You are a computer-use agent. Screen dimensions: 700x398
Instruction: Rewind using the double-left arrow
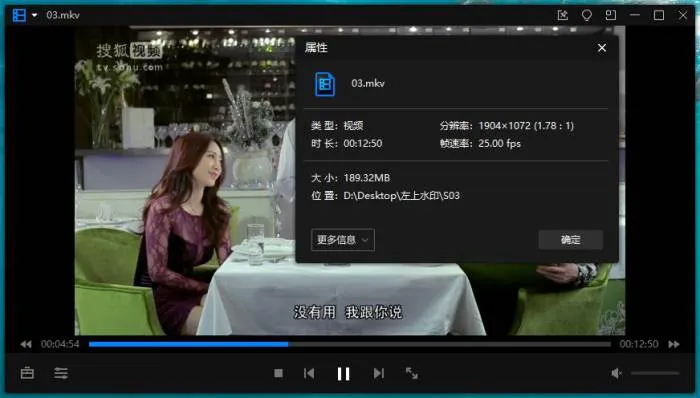pyautogui.click(x=26, y=344)
